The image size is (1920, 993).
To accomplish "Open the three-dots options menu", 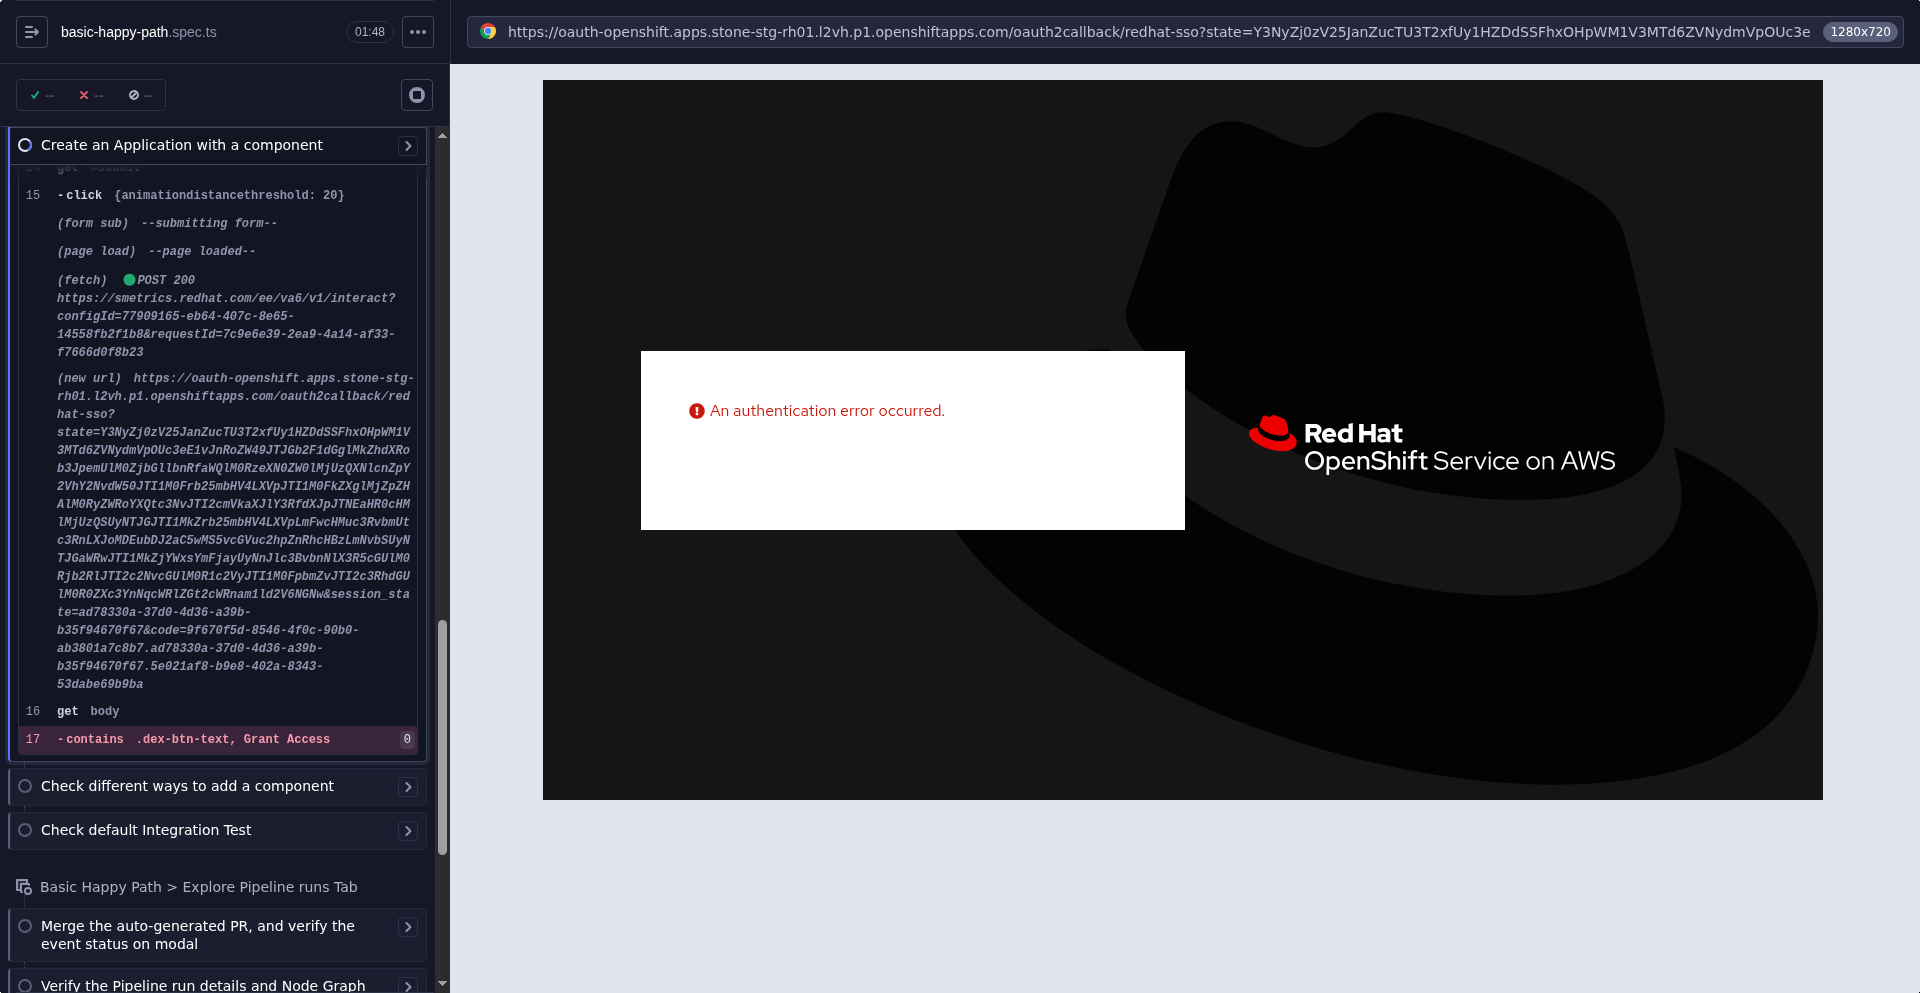I will click(x=418, y=32).
